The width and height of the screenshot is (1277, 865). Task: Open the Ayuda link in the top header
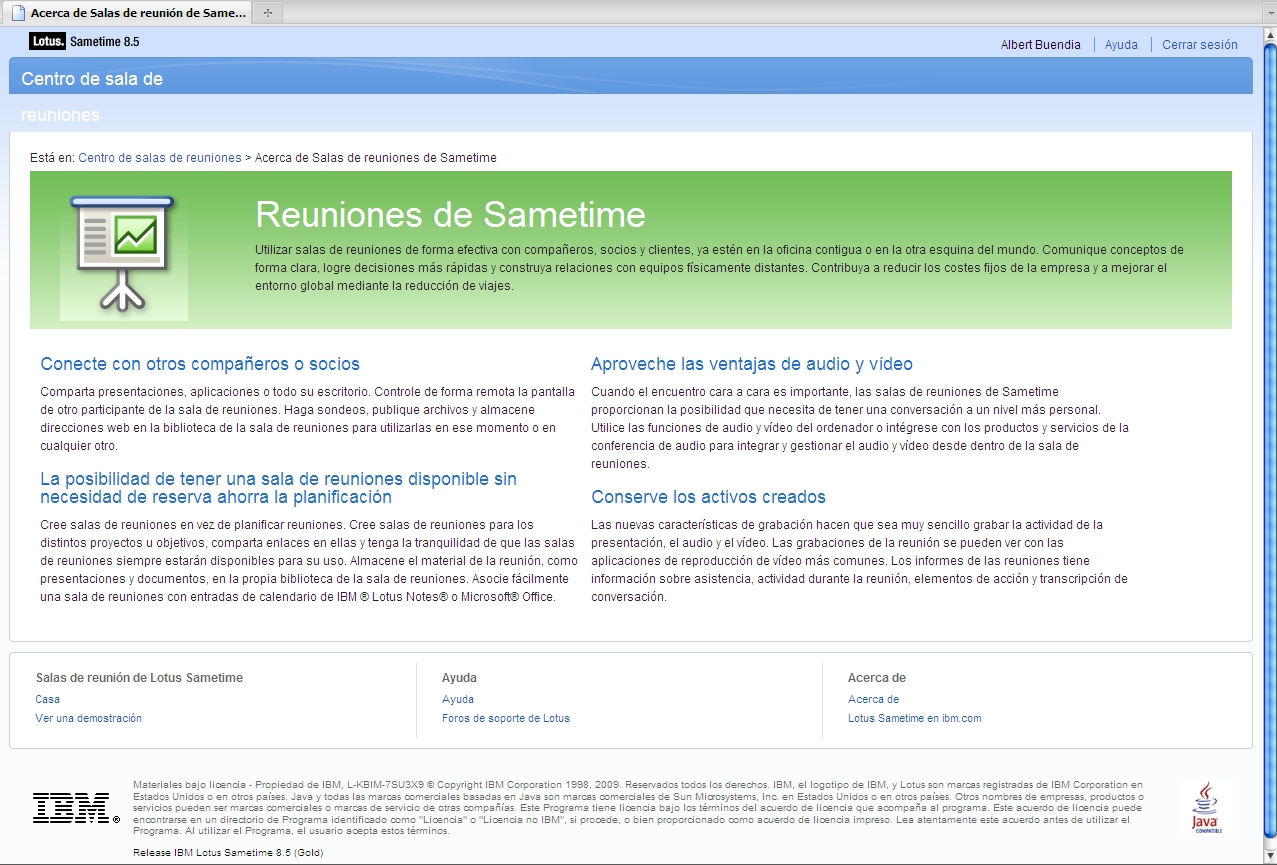tap(1121, 45)
